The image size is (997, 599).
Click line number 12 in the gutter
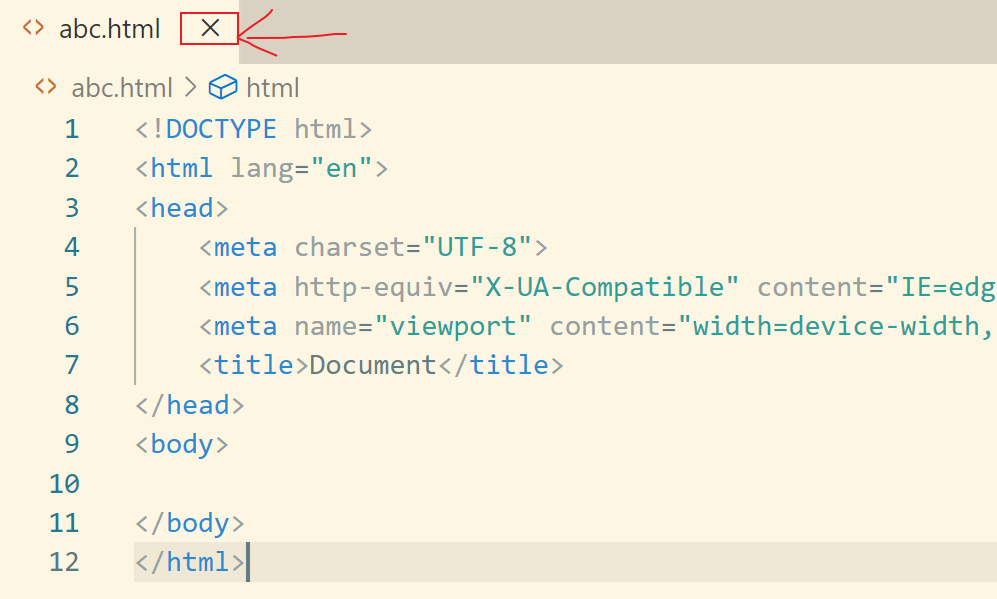(64, 562)
